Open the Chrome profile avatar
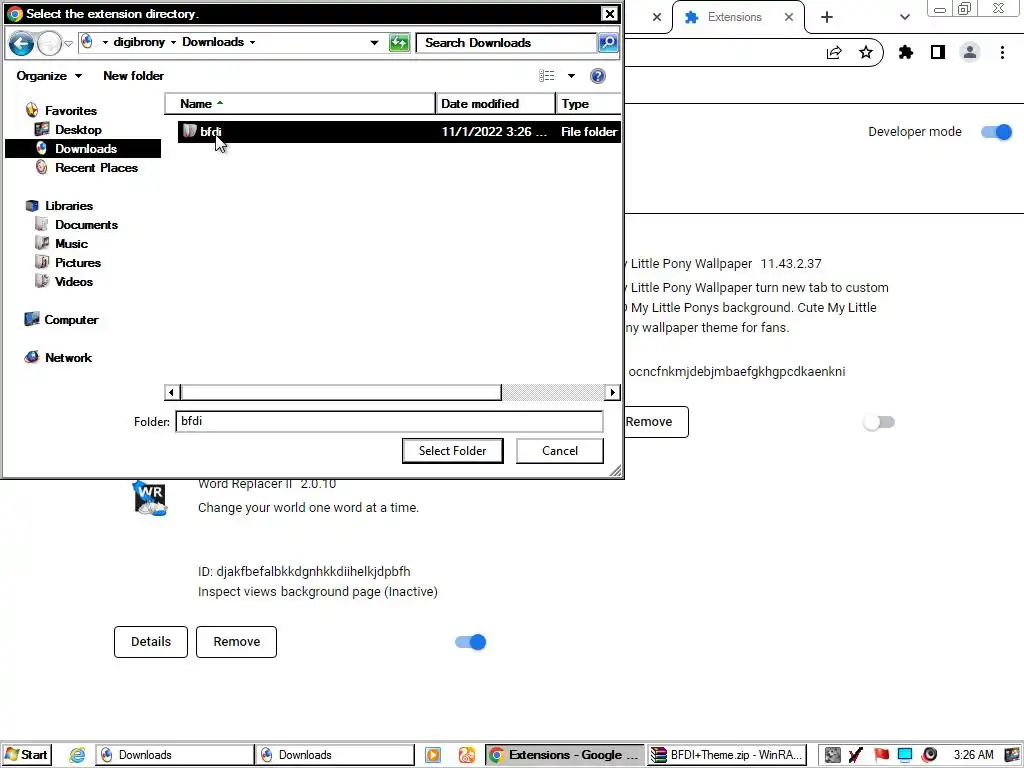The image size is (1024, 768). [x=970, y=52]
